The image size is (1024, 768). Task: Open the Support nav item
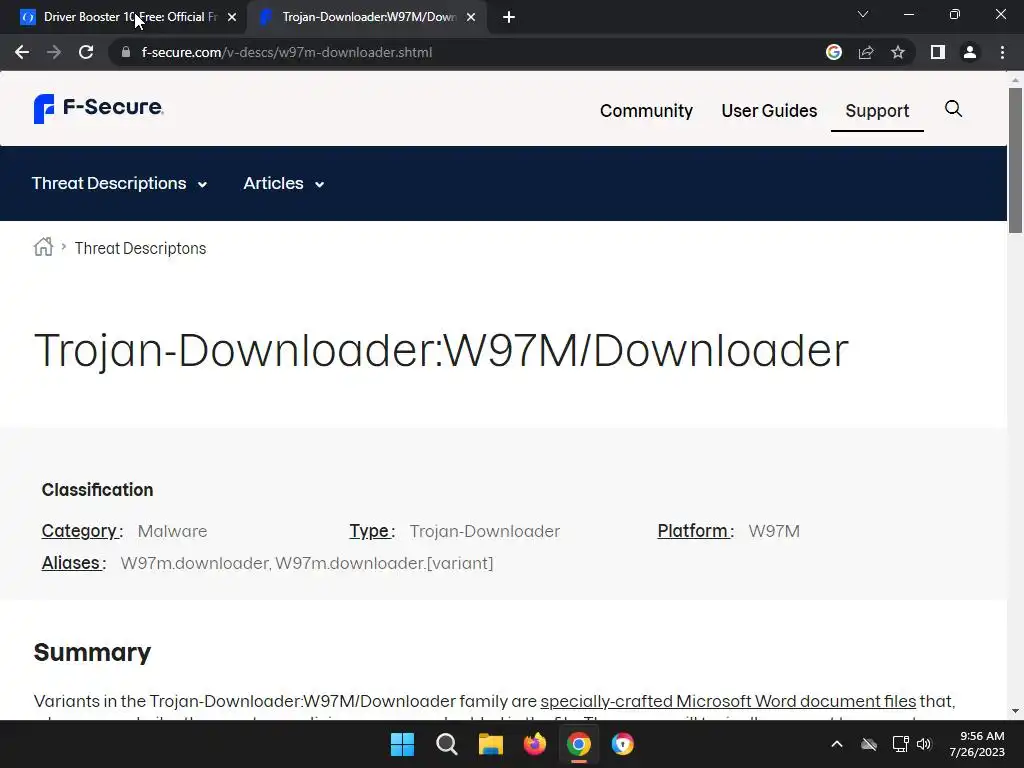coord(877,111)
